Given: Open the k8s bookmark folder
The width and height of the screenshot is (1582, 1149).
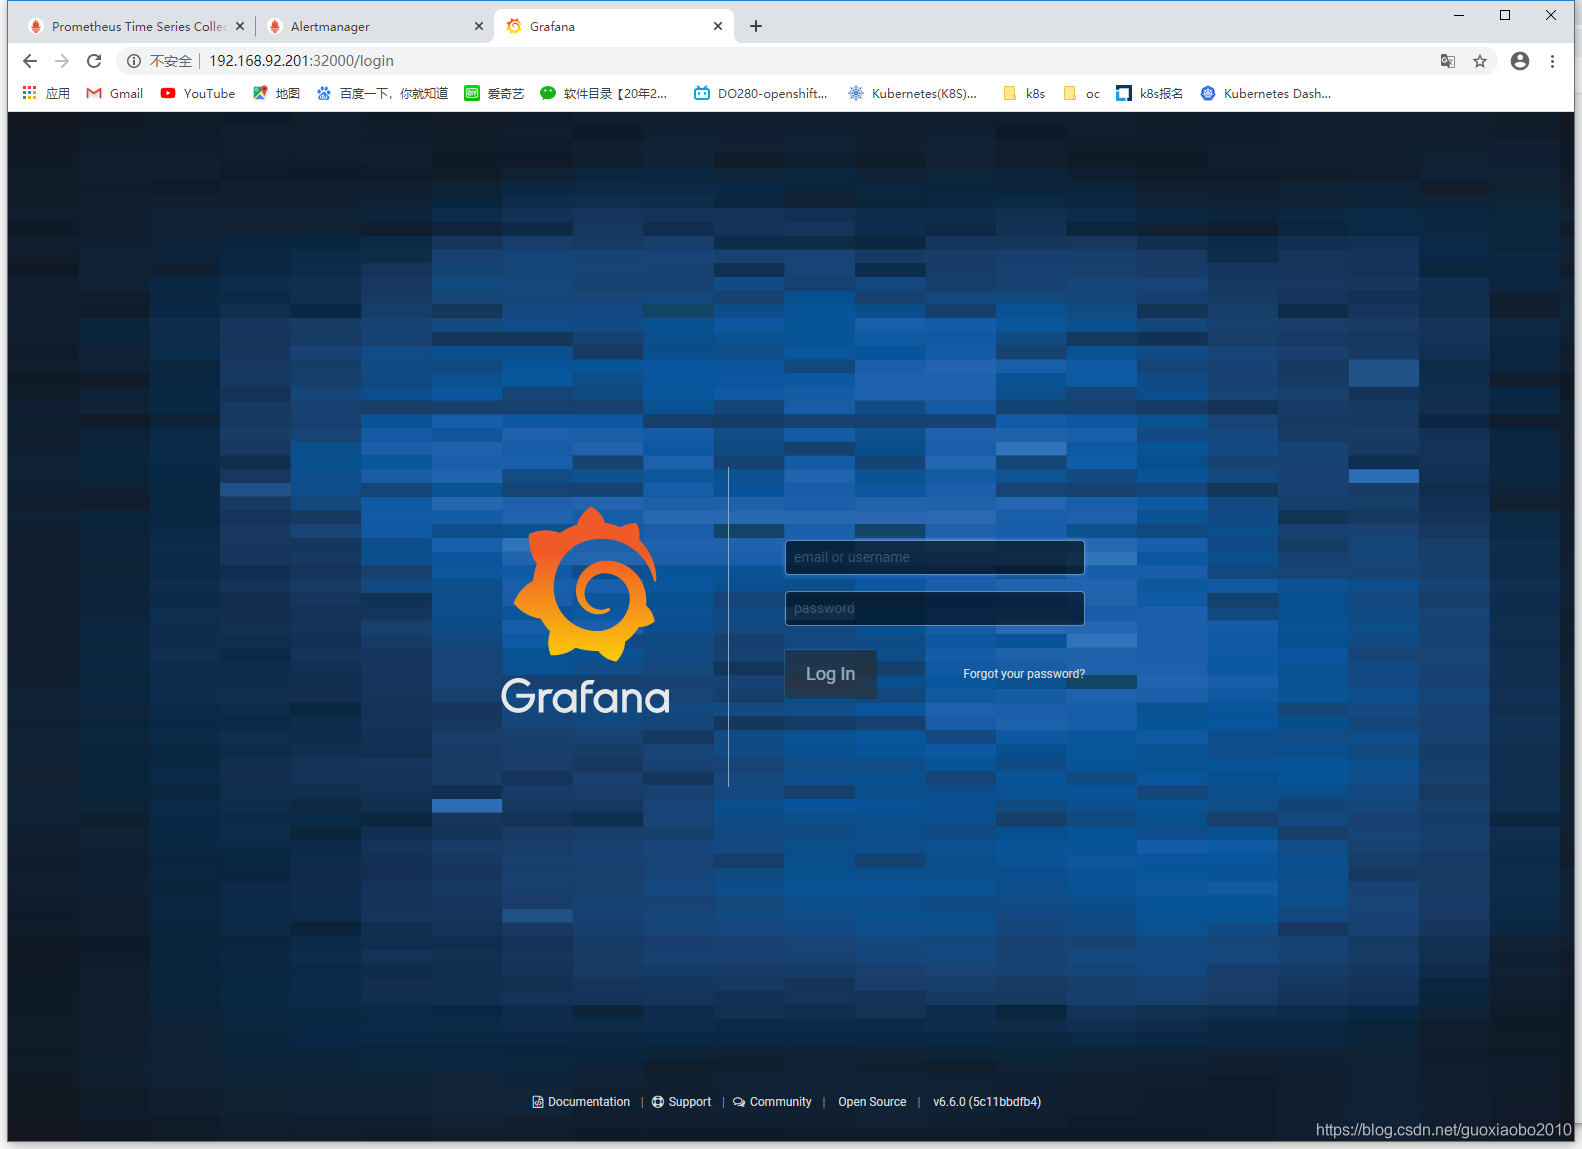Looking at the screenshot, I should pos(1024,93).
